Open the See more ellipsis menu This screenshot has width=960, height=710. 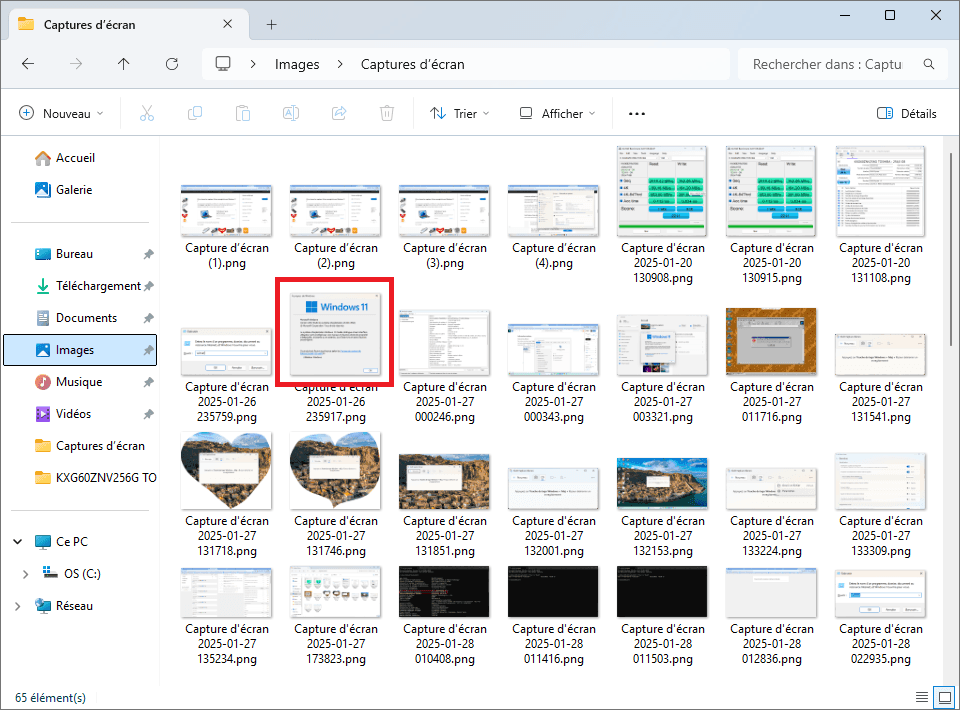[637, 113]
